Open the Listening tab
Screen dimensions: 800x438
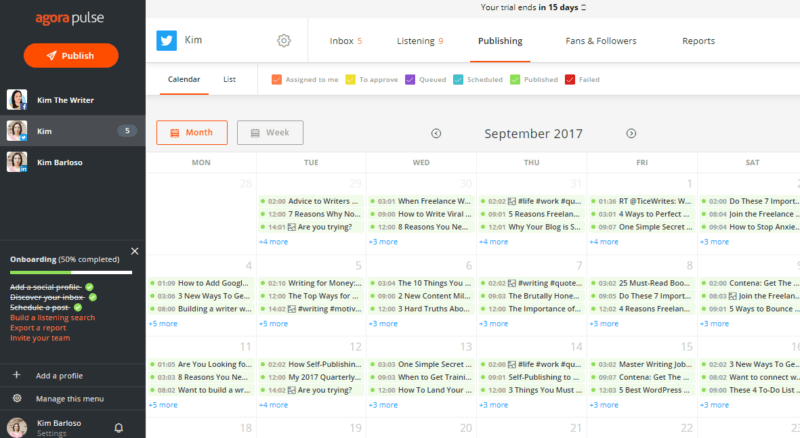420,41
